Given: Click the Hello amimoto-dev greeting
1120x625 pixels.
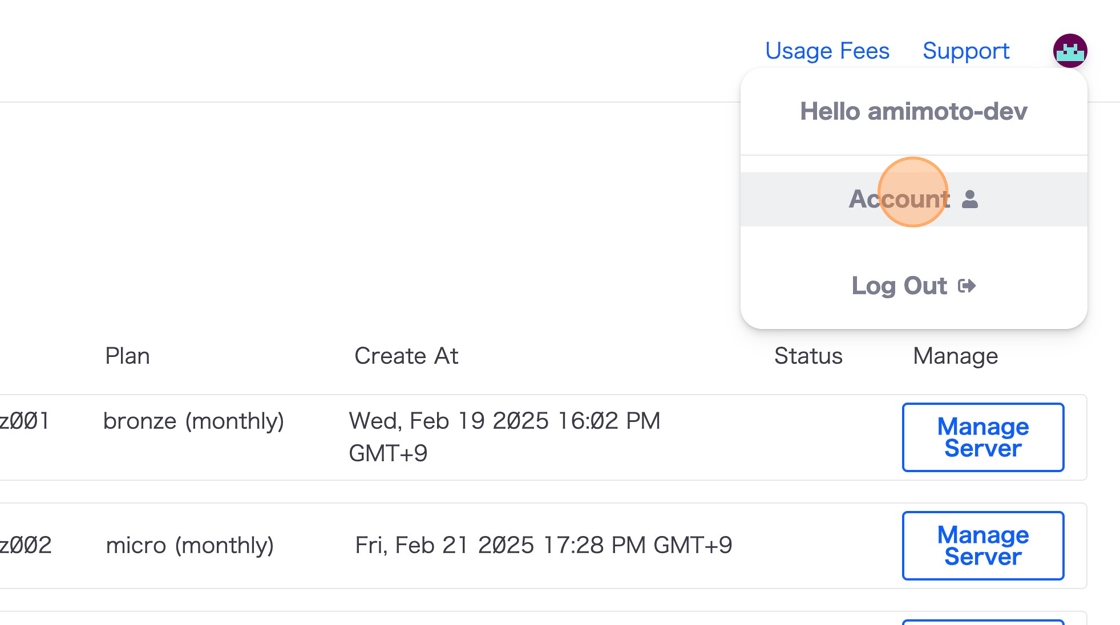Looking at the screenshot, I should pyautogui.click(x=913, y=111).
